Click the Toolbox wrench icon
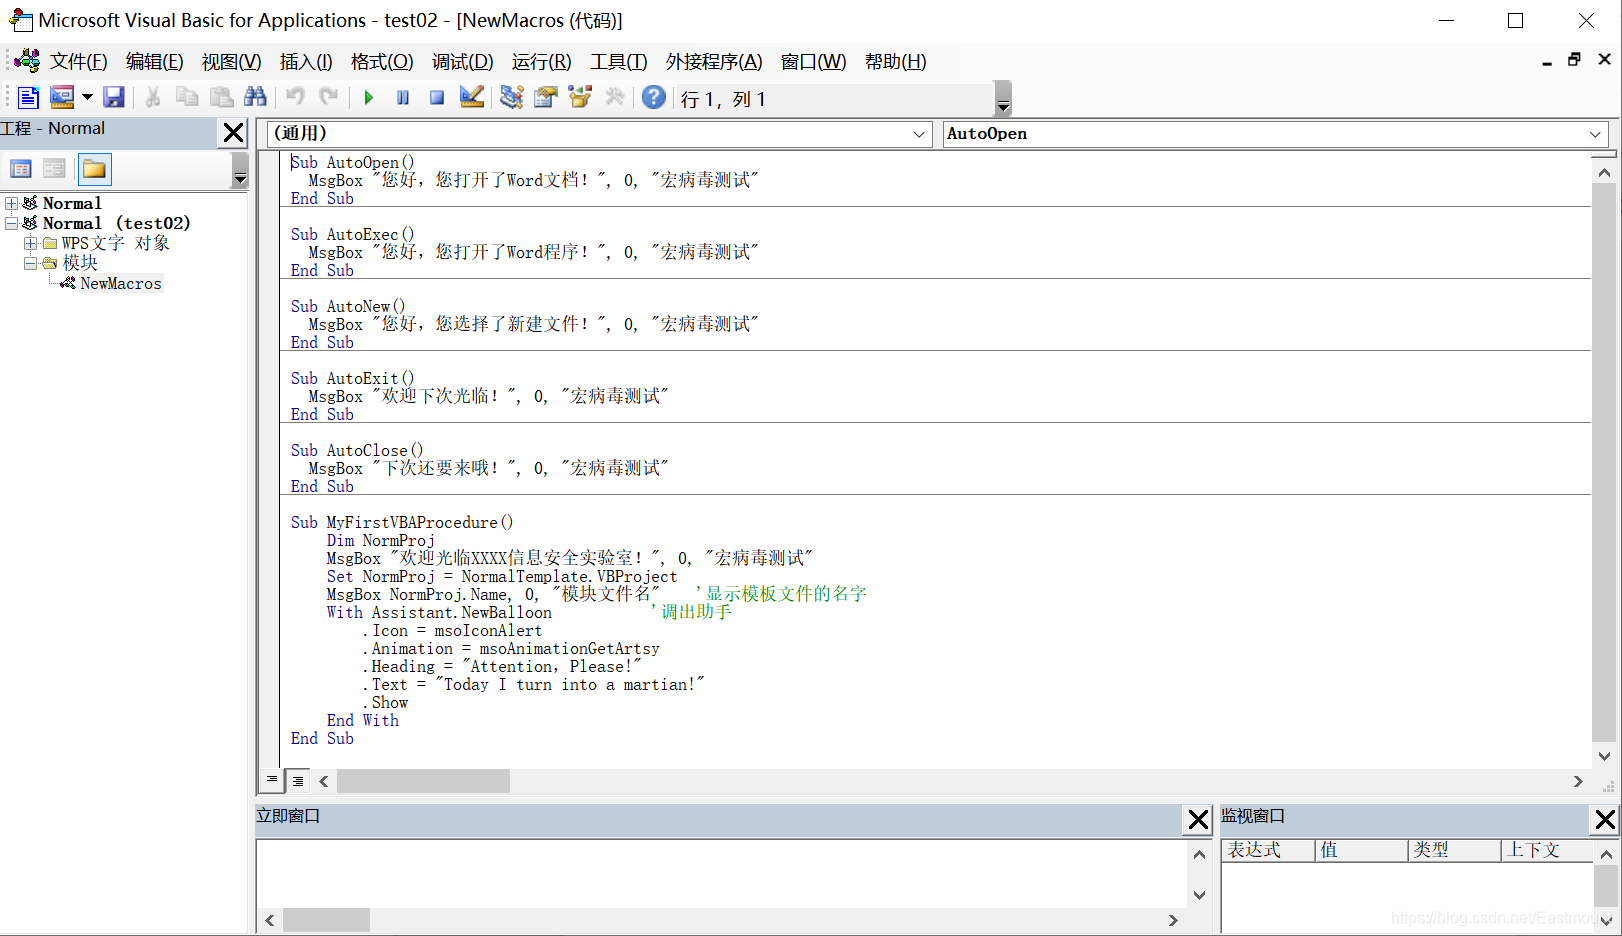This screenshot has height=936, width=1622. point(615,97)
